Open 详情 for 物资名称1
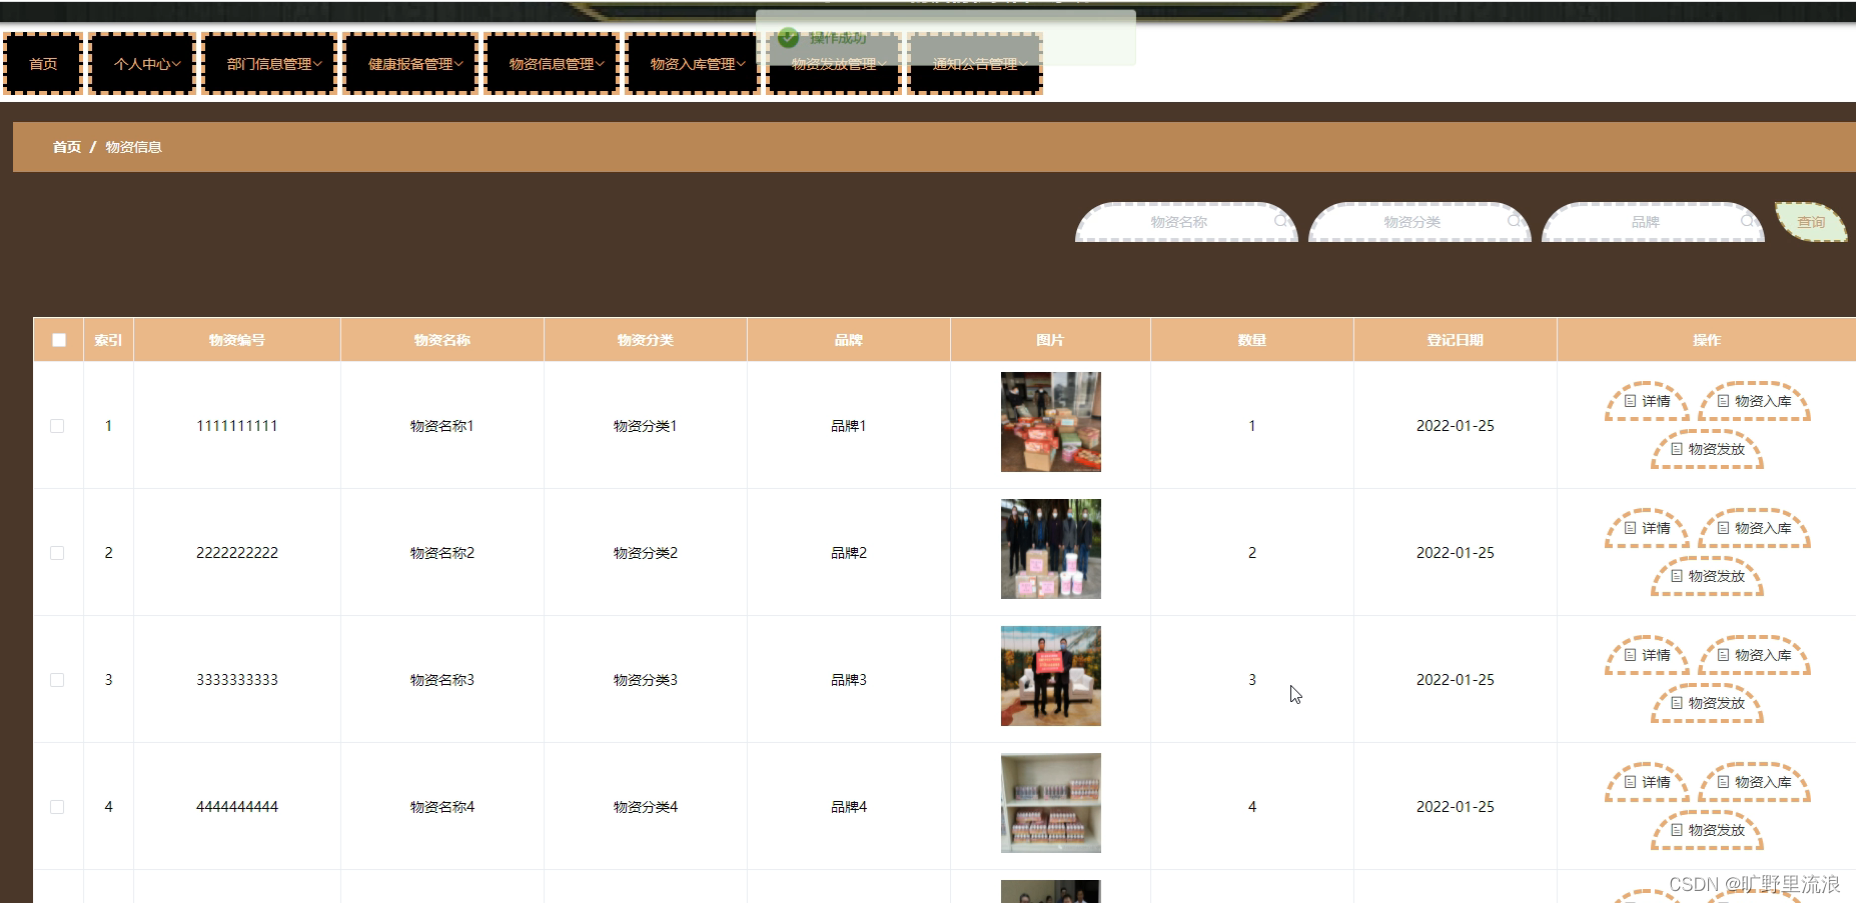1856x903 pixels. tap(1646, 400)
